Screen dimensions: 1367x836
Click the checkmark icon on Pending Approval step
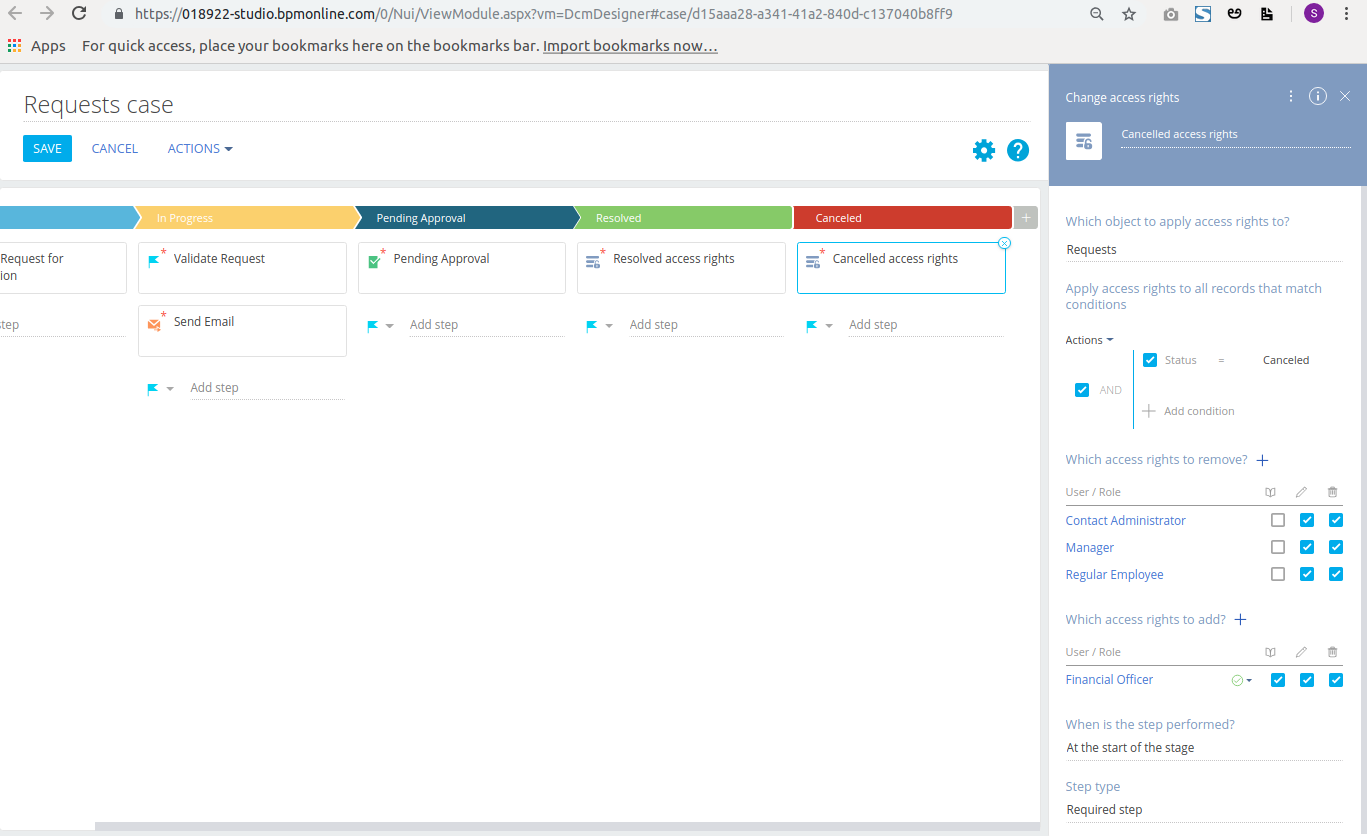pos(374,261)
